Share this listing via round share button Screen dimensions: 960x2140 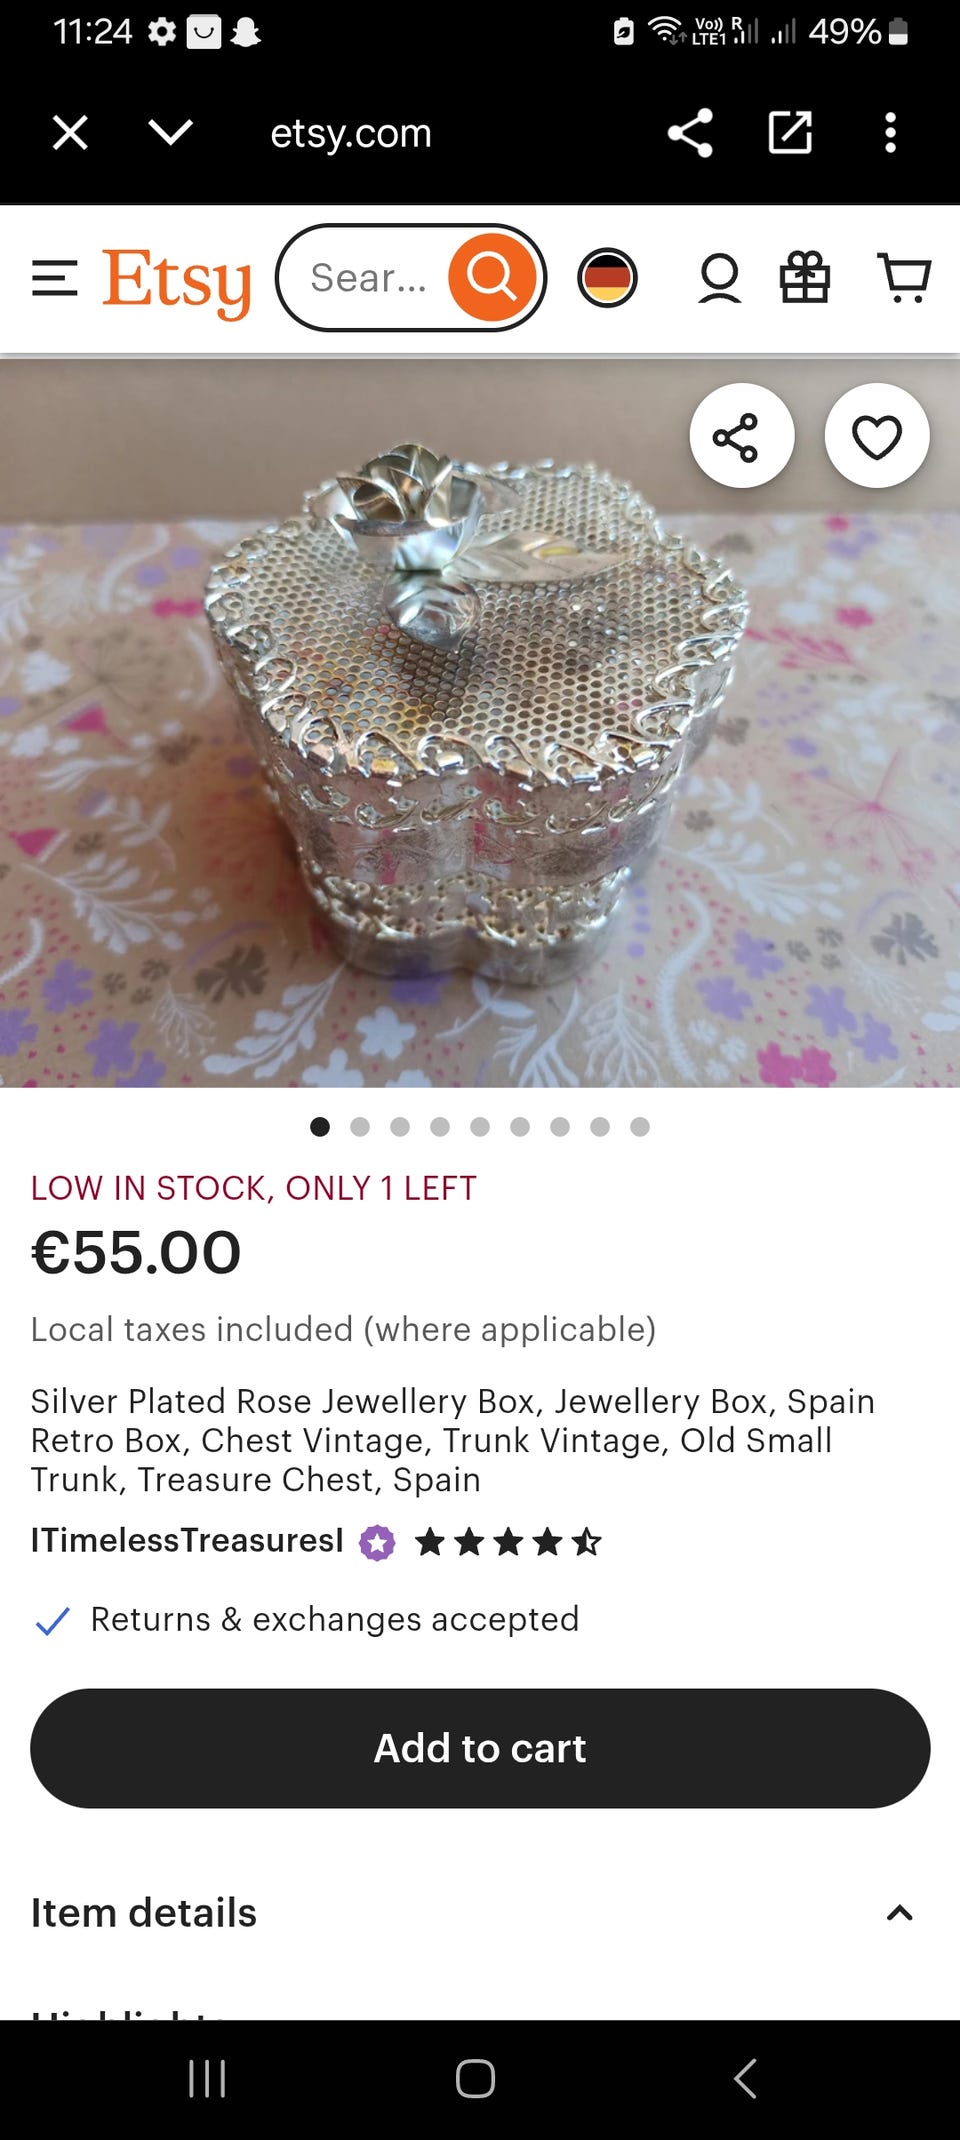click(x=742, y=436)
